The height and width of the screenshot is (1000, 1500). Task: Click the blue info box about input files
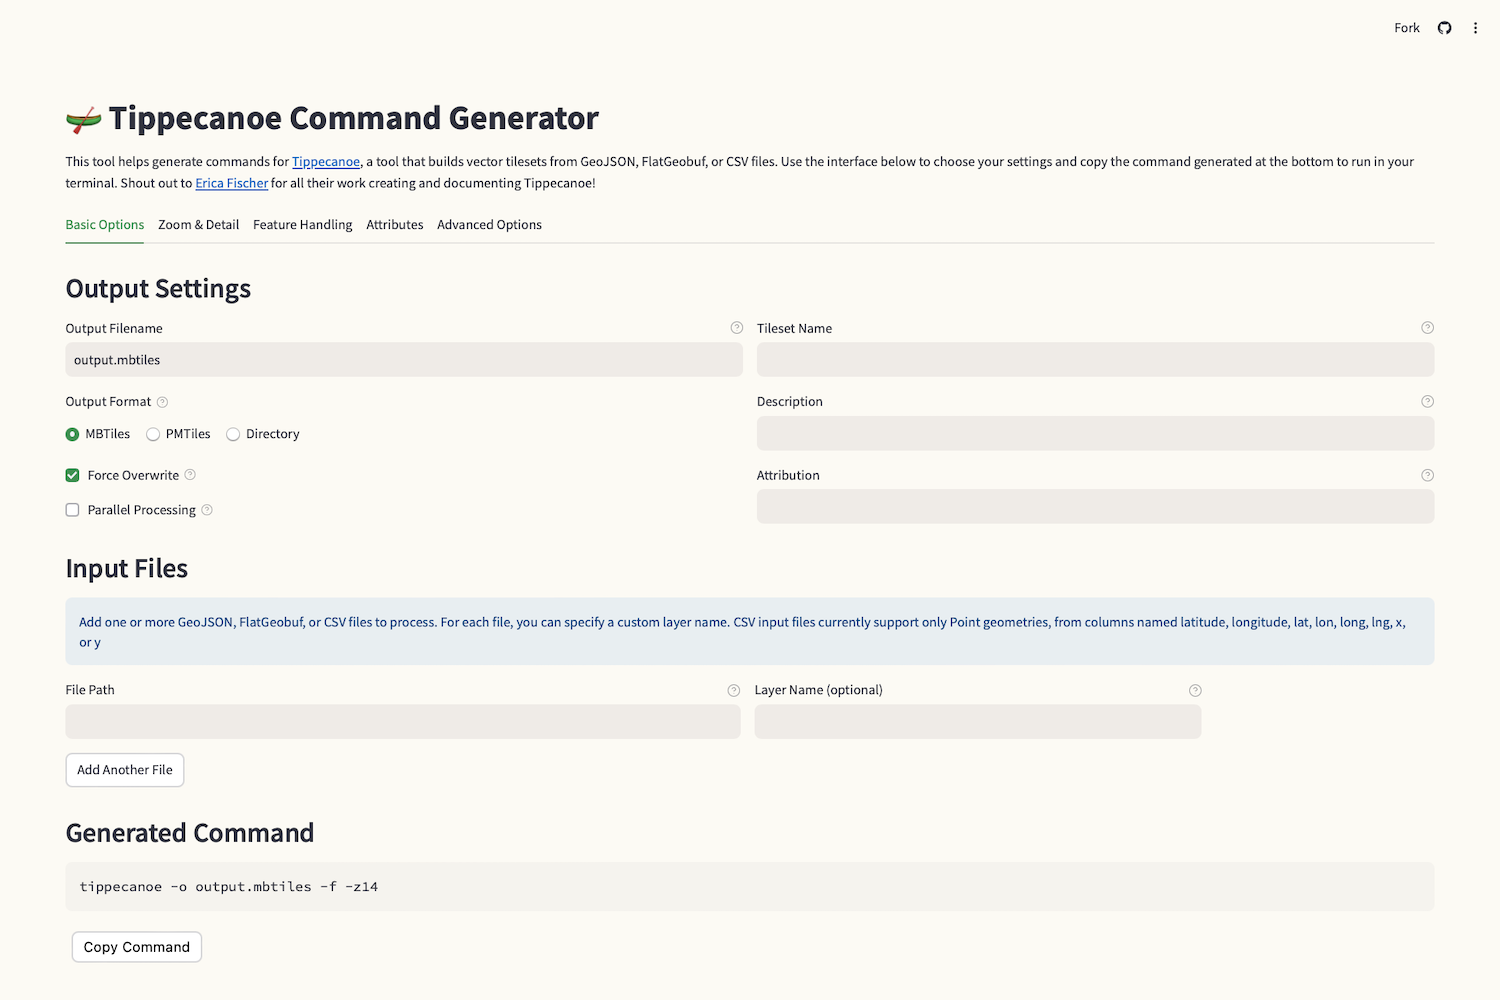pyautogui.click(x=750, y=632)
